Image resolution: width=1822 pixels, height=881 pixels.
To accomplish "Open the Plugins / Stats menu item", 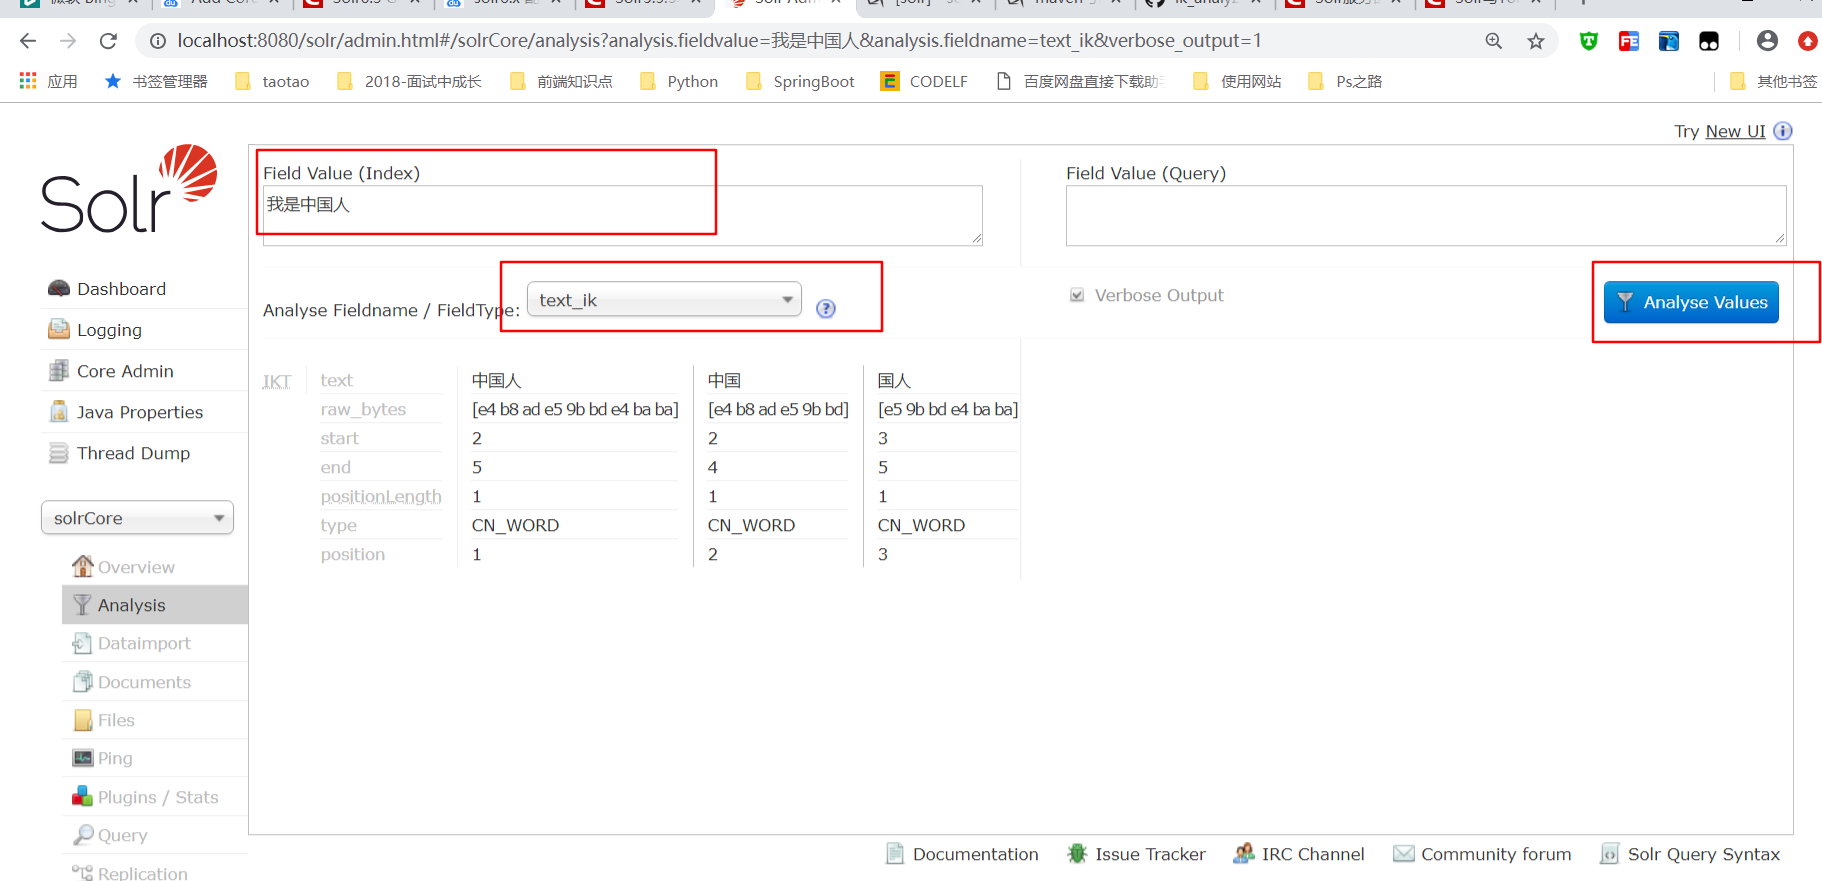I will click(x=158, y=796).
